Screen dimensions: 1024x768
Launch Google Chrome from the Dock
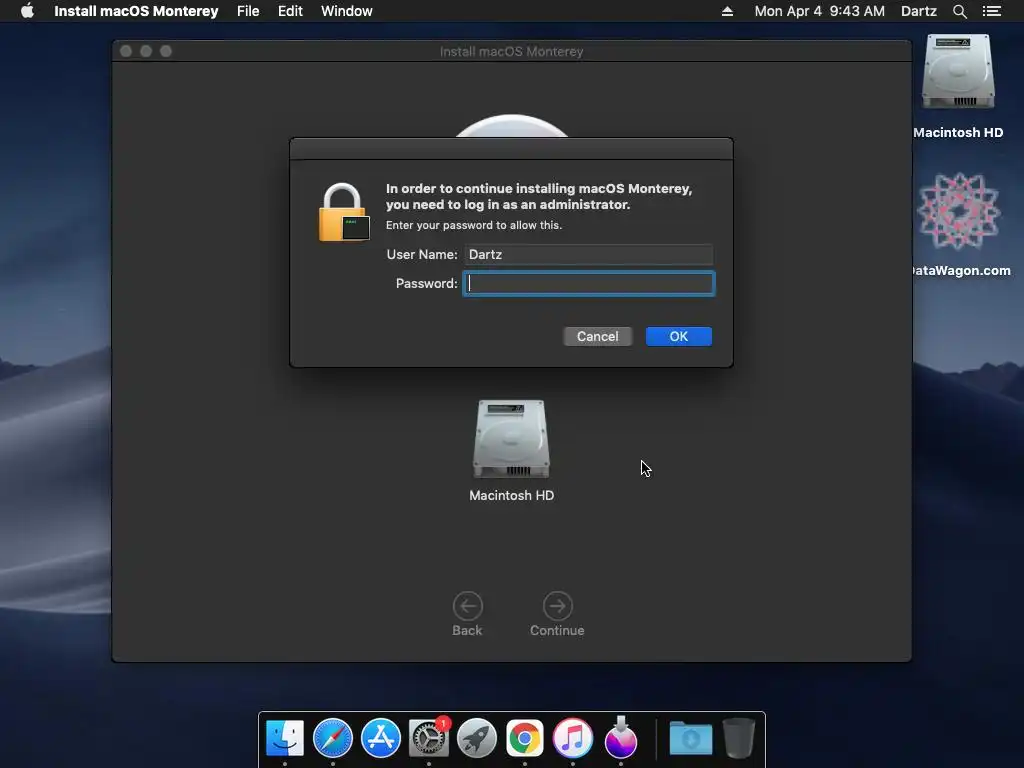tap(524, 738)
